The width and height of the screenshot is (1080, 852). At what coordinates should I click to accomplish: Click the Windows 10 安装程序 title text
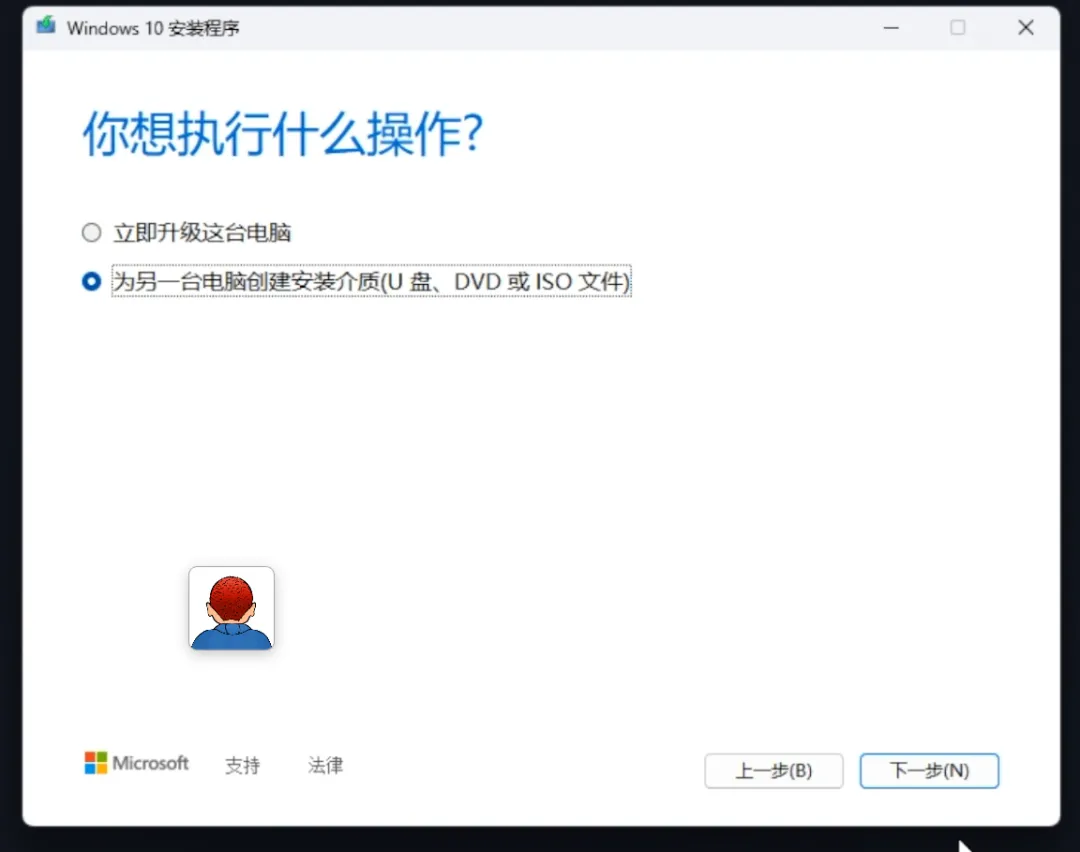pyautogui.click(x=153, y=28)
